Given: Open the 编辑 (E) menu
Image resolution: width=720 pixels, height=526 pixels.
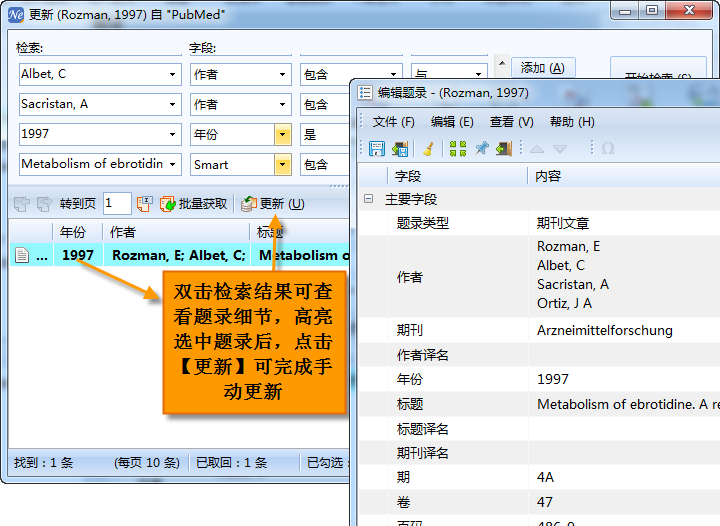Looking at the screenshot, I should tap(452, 122).
